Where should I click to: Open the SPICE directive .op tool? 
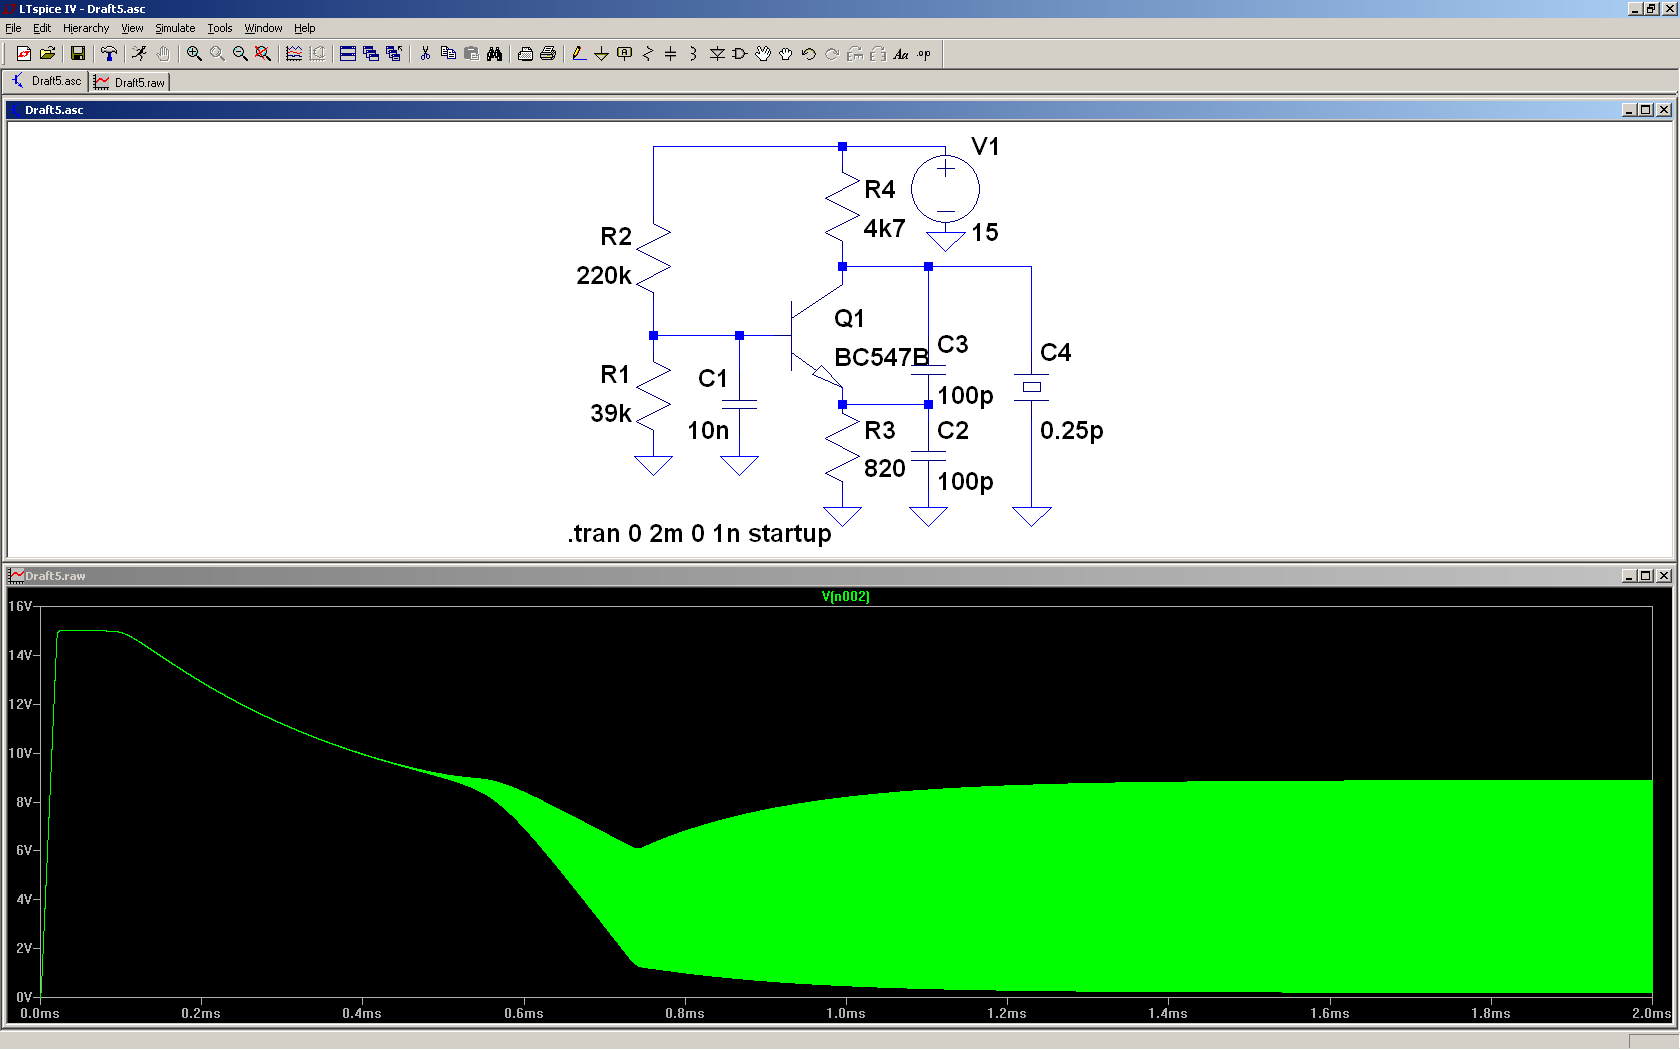pos(924,54)
